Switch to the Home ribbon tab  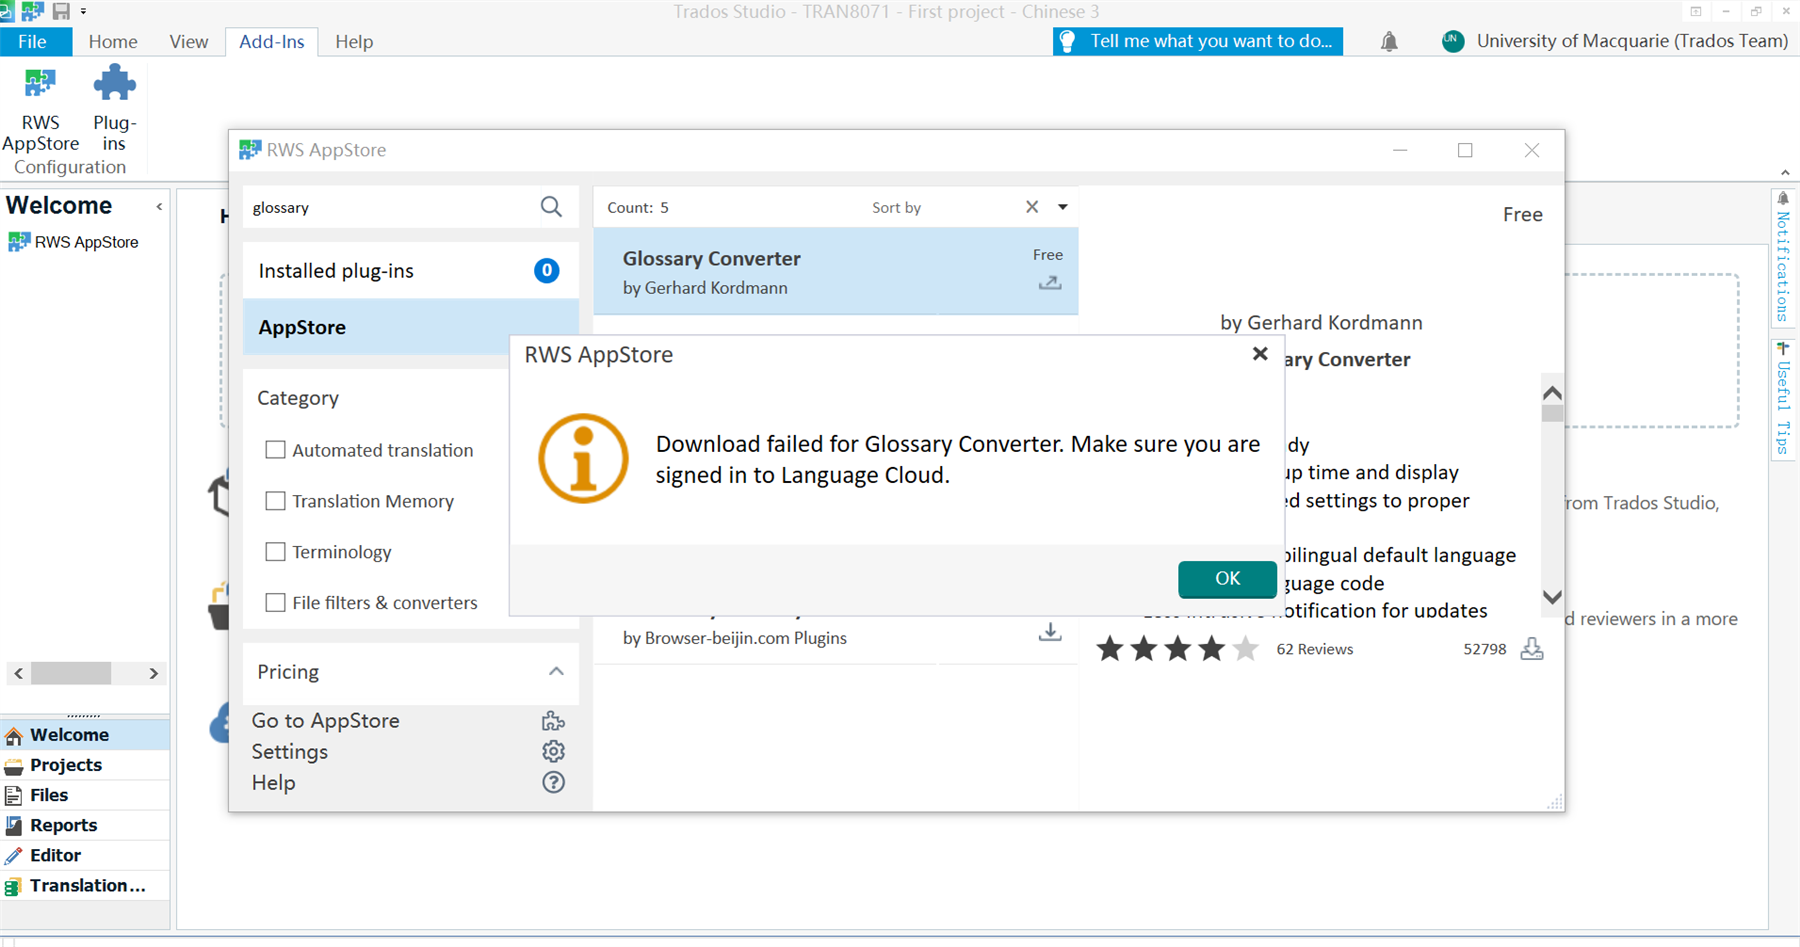tap(113, 42)
